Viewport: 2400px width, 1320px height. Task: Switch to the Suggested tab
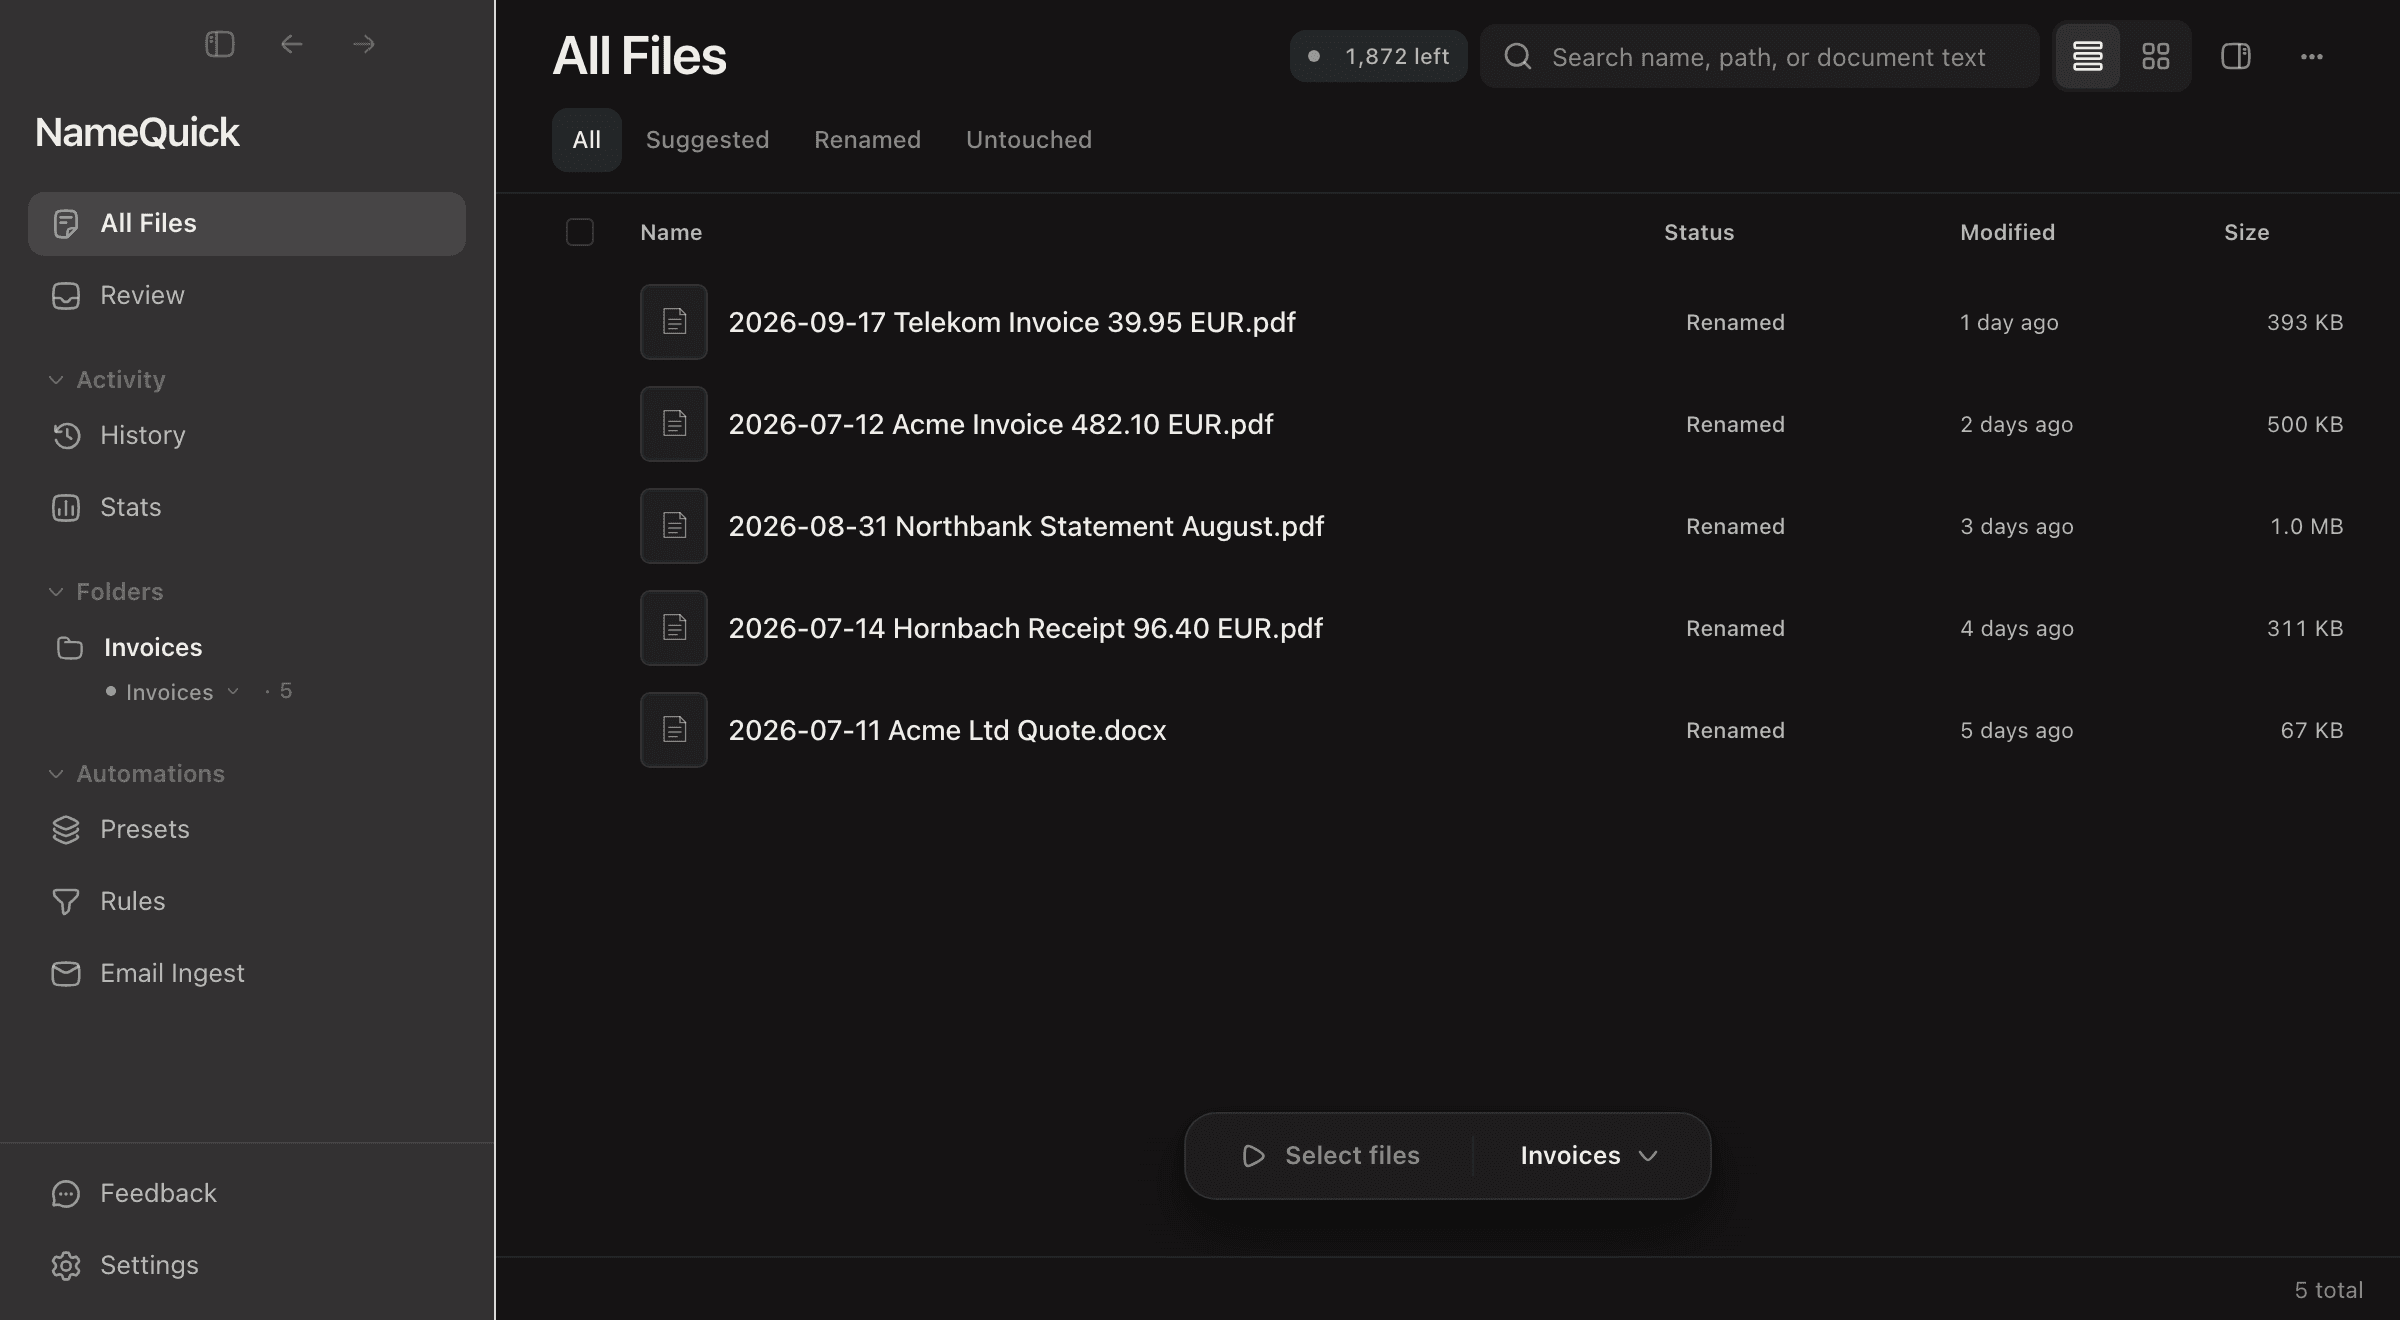707,140
